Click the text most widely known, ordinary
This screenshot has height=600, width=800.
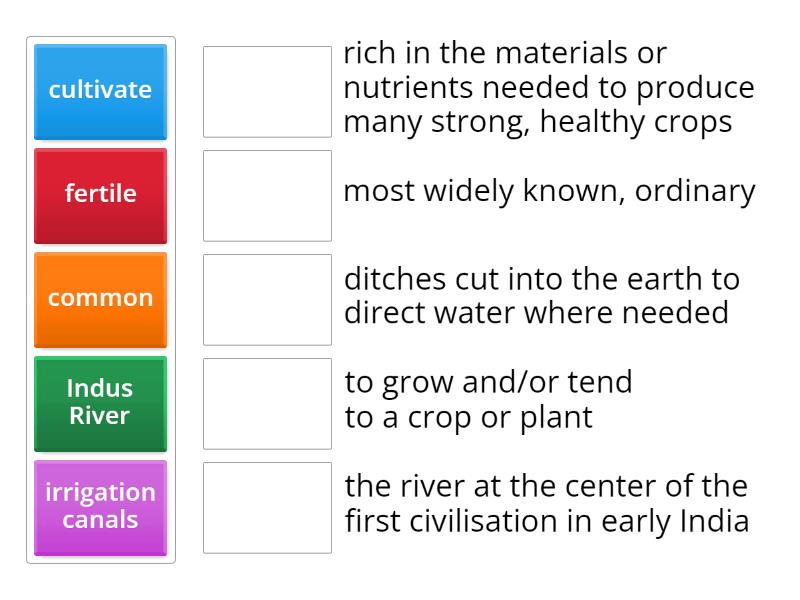point(548,190)
